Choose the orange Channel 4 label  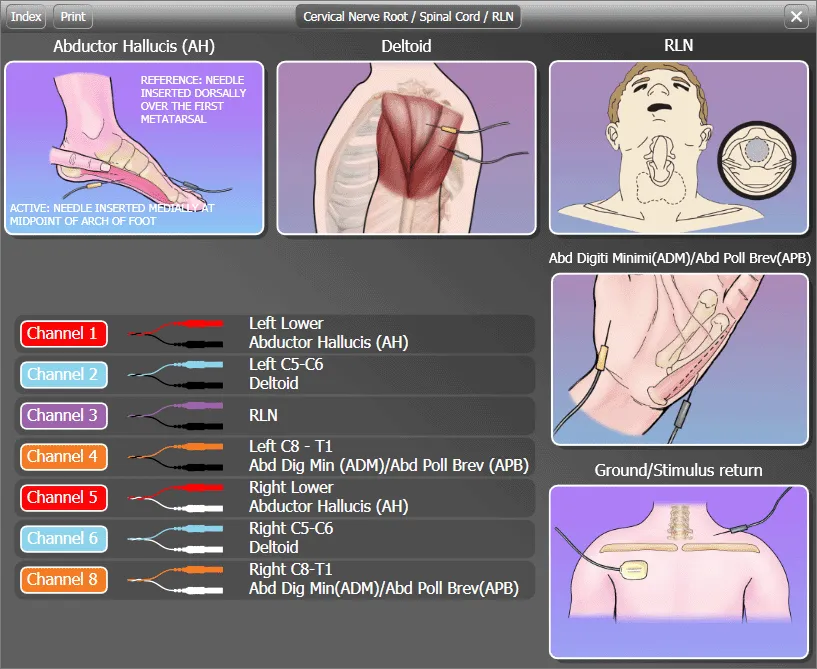click(64, 456)
